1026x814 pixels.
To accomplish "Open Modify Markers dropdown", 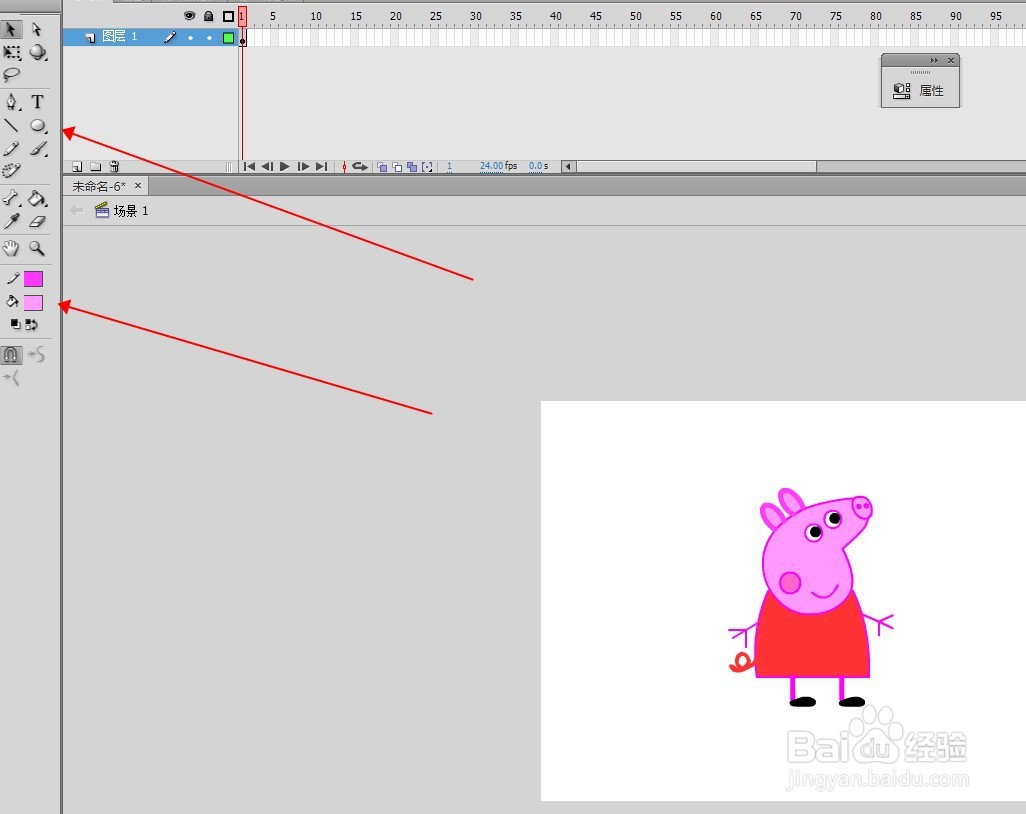I will (427, 167).
